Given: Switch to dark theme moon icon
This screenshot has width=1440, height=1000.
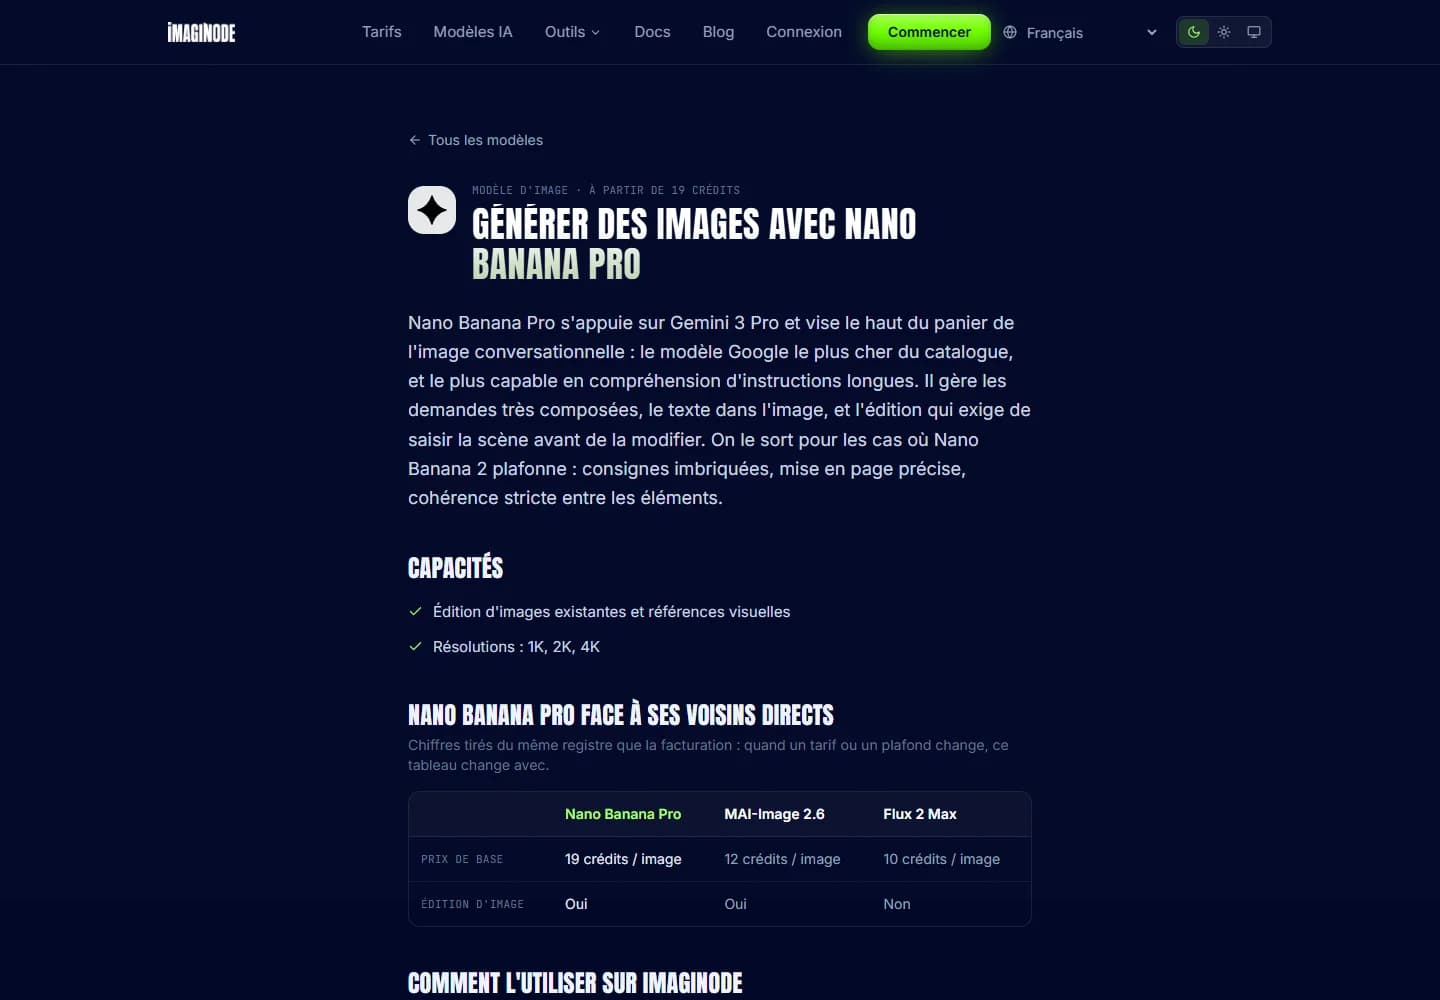Looking at the screenshot, I should [x=1193, y=32].
